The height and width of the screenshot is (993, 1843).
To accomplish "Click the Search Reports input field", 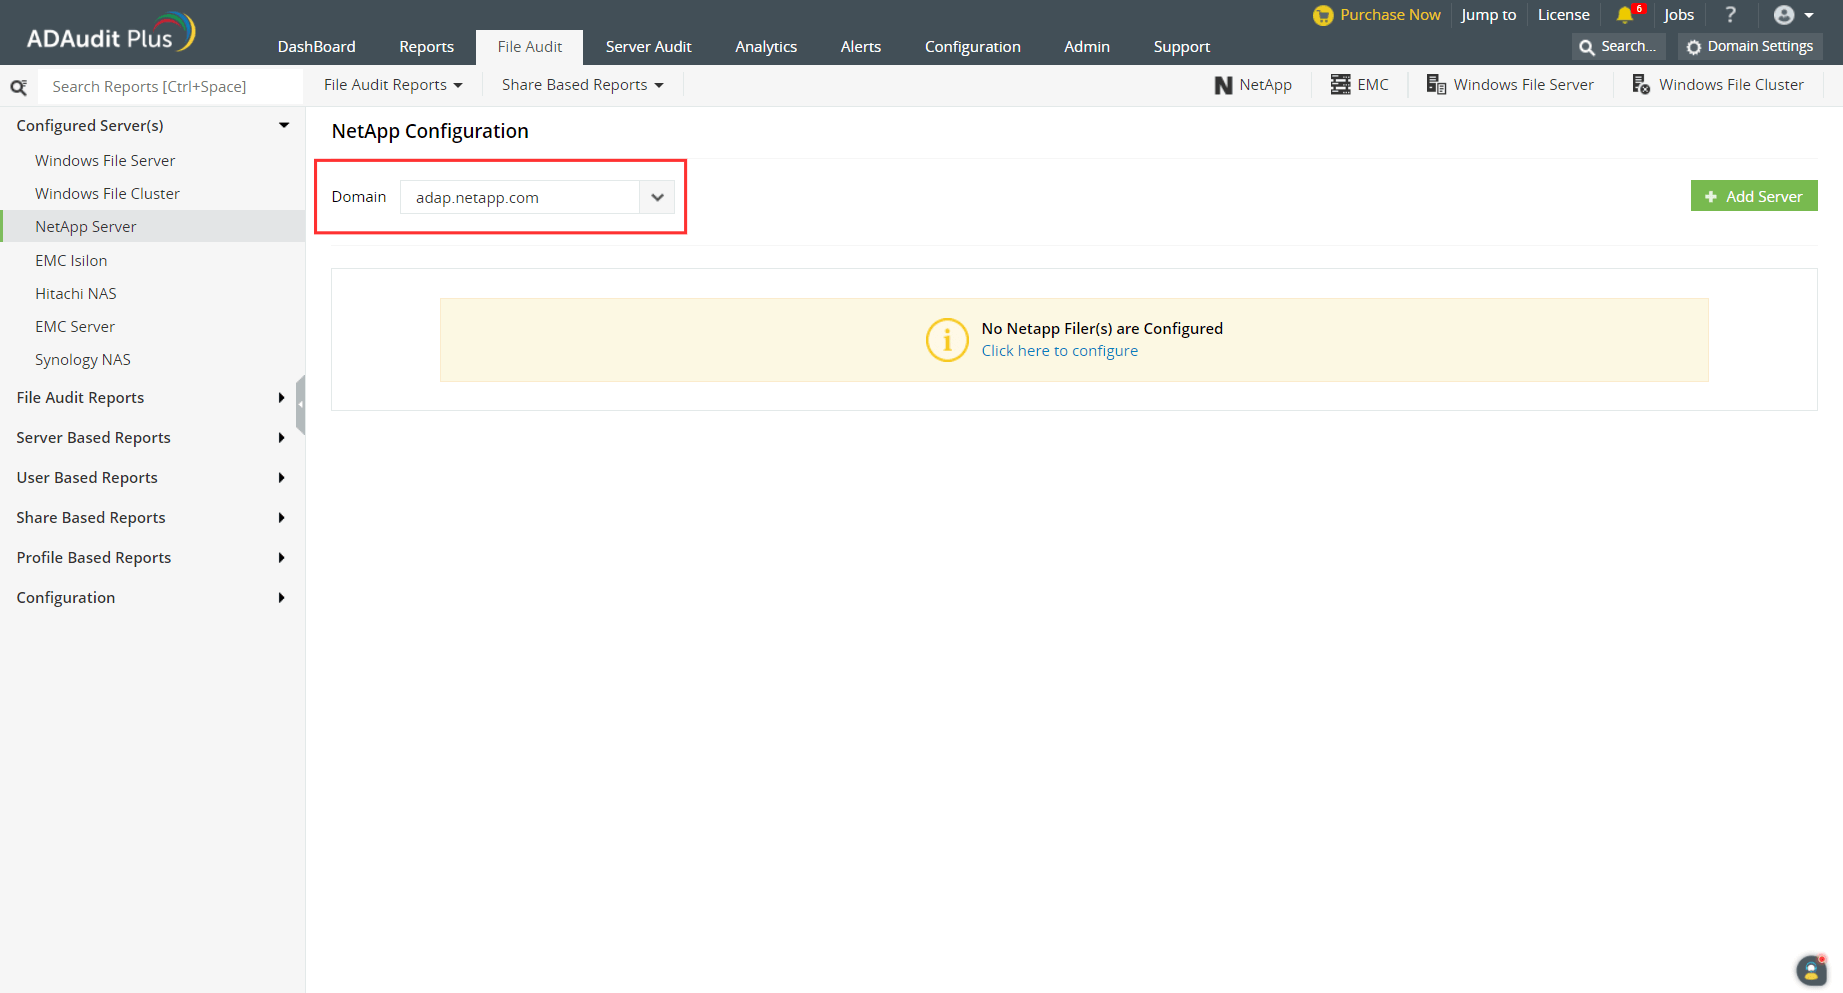I will (168, 87).
